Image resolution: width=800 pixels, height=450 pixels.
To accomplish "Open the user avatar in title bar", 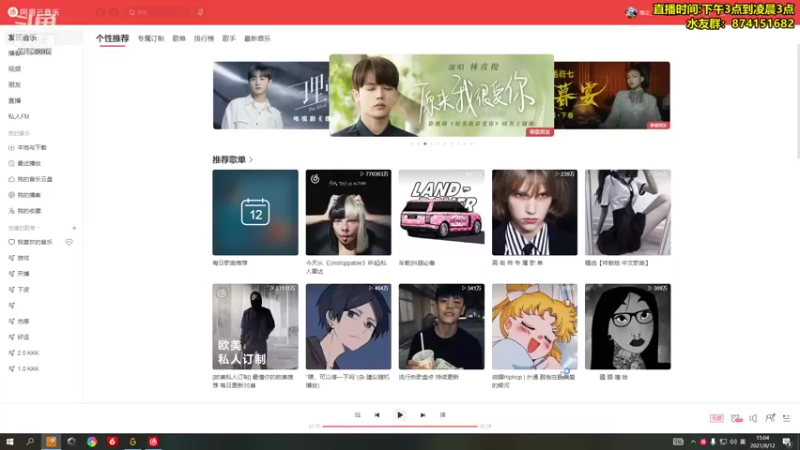I will (x=631, y=12).
